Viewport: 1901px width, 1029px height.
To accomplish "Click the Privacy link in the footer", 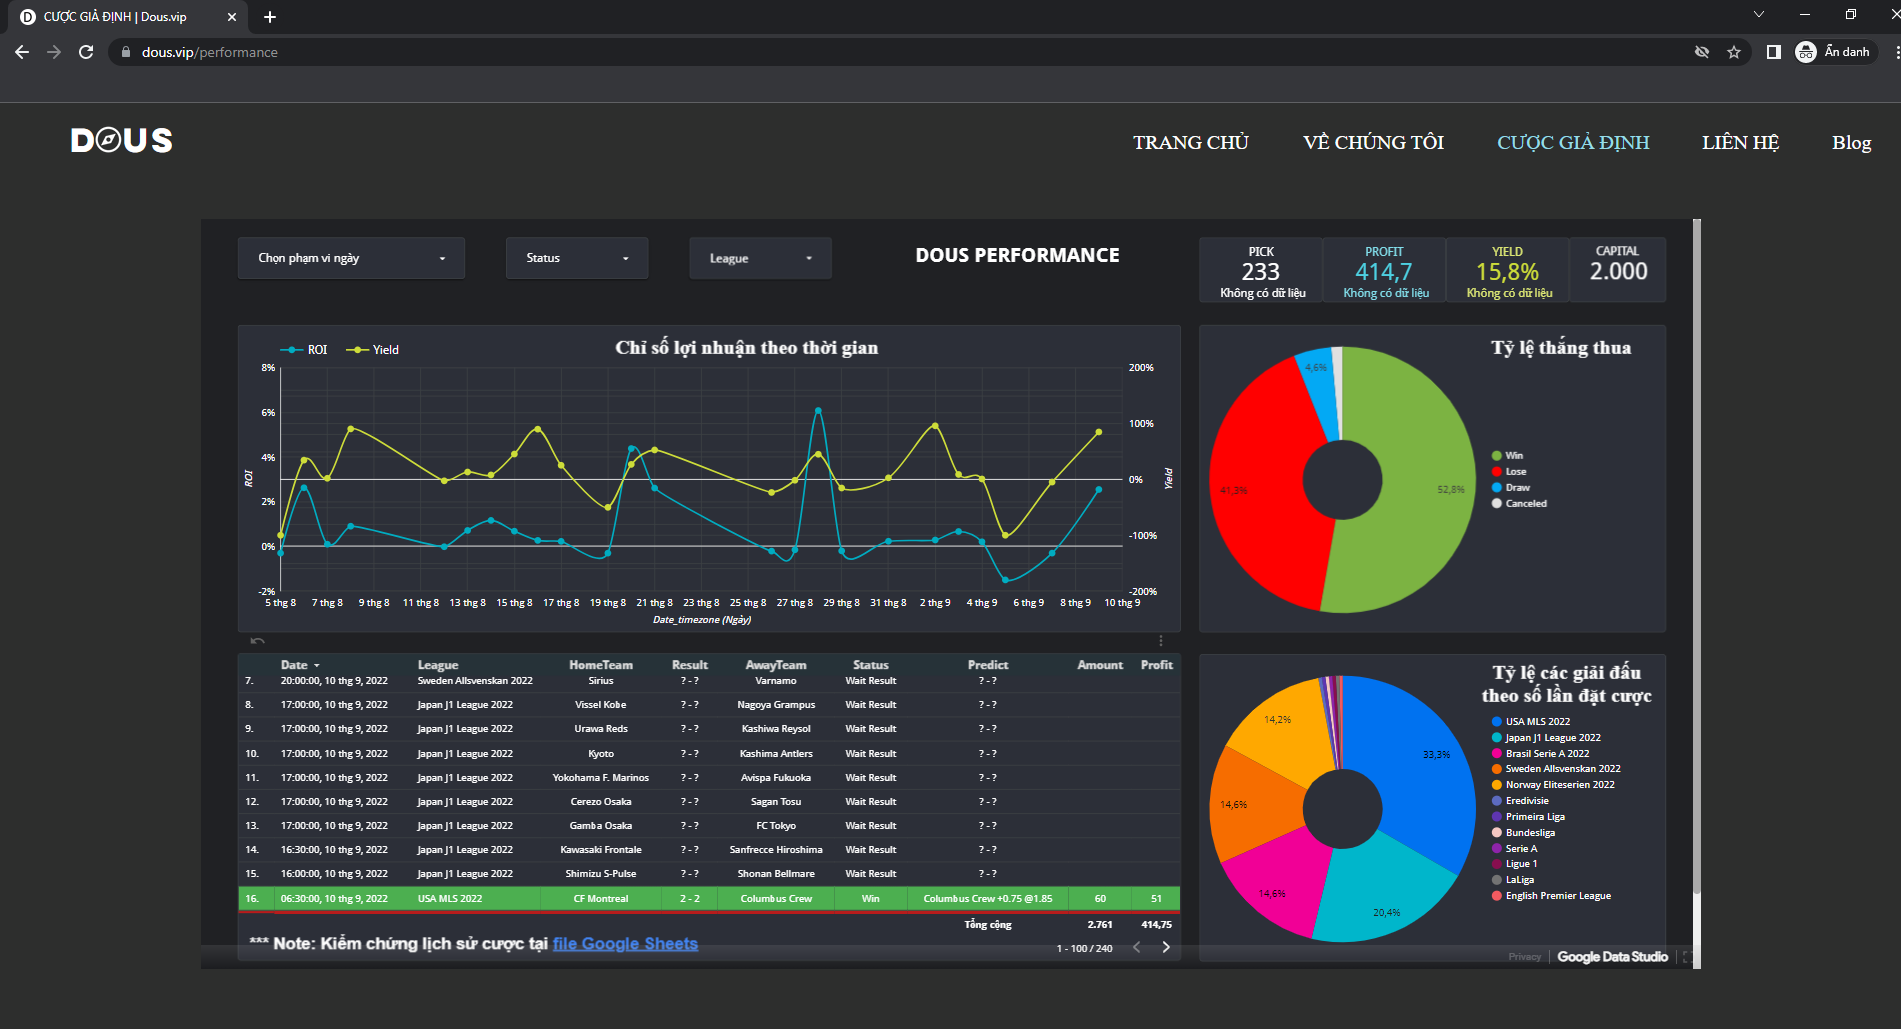I will (1524, 957).
